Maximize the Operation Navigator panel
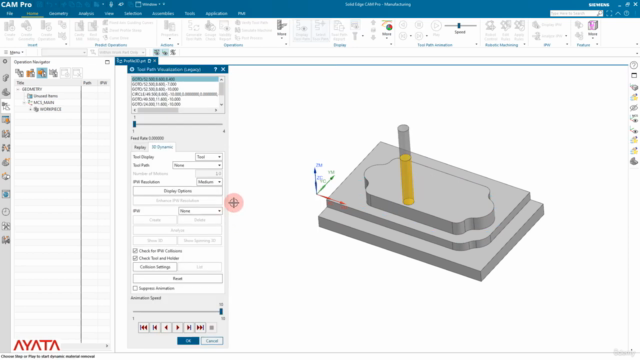 [x=107, y=62]
